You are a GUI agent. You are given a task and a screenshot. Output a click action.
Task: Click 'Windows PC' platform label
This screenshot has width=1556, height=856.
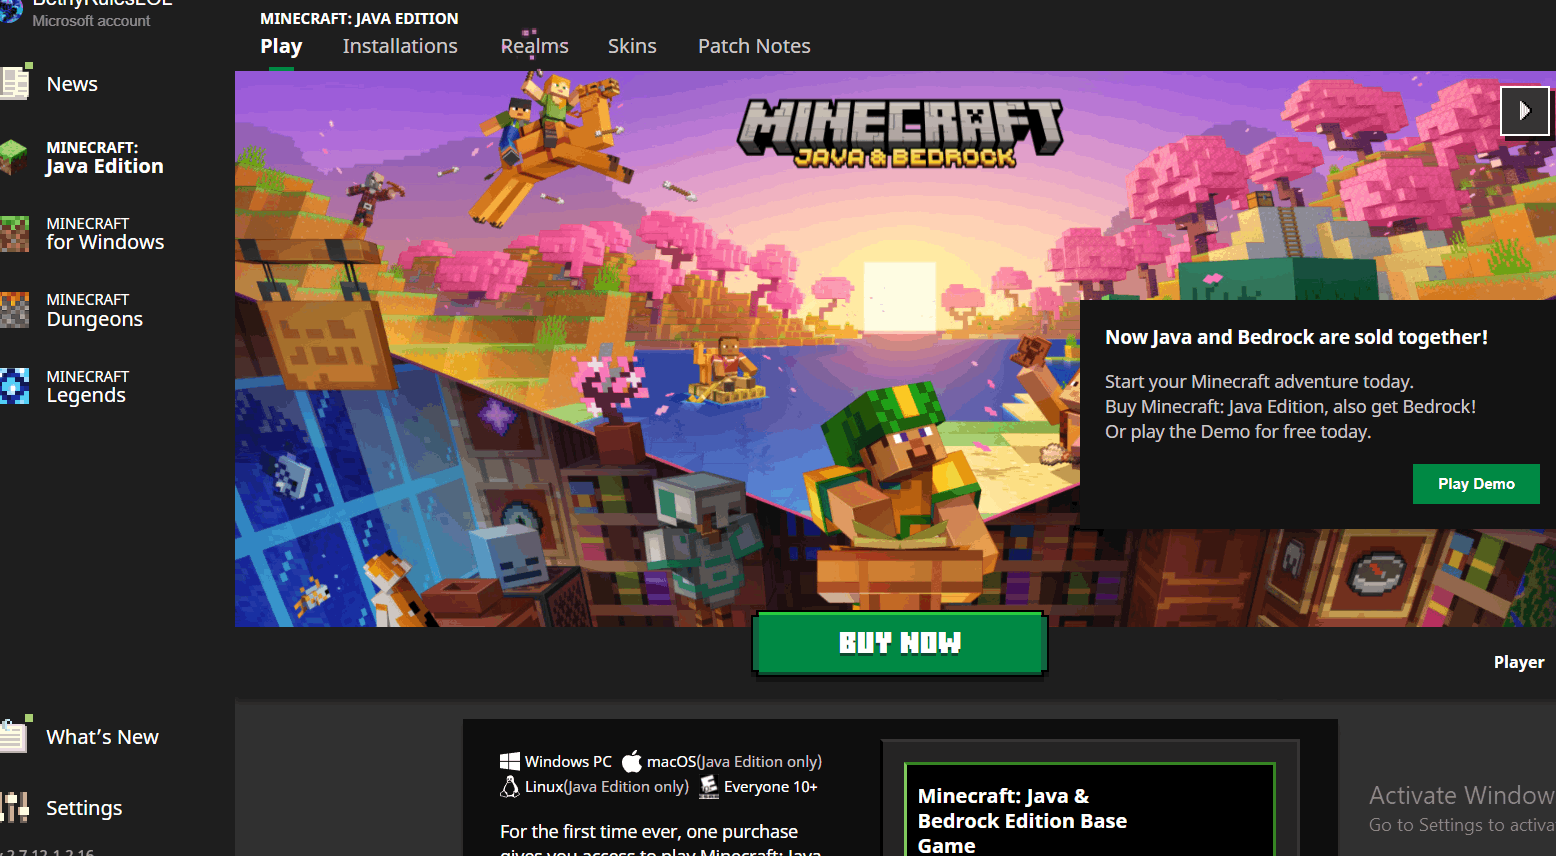(568, 761)
